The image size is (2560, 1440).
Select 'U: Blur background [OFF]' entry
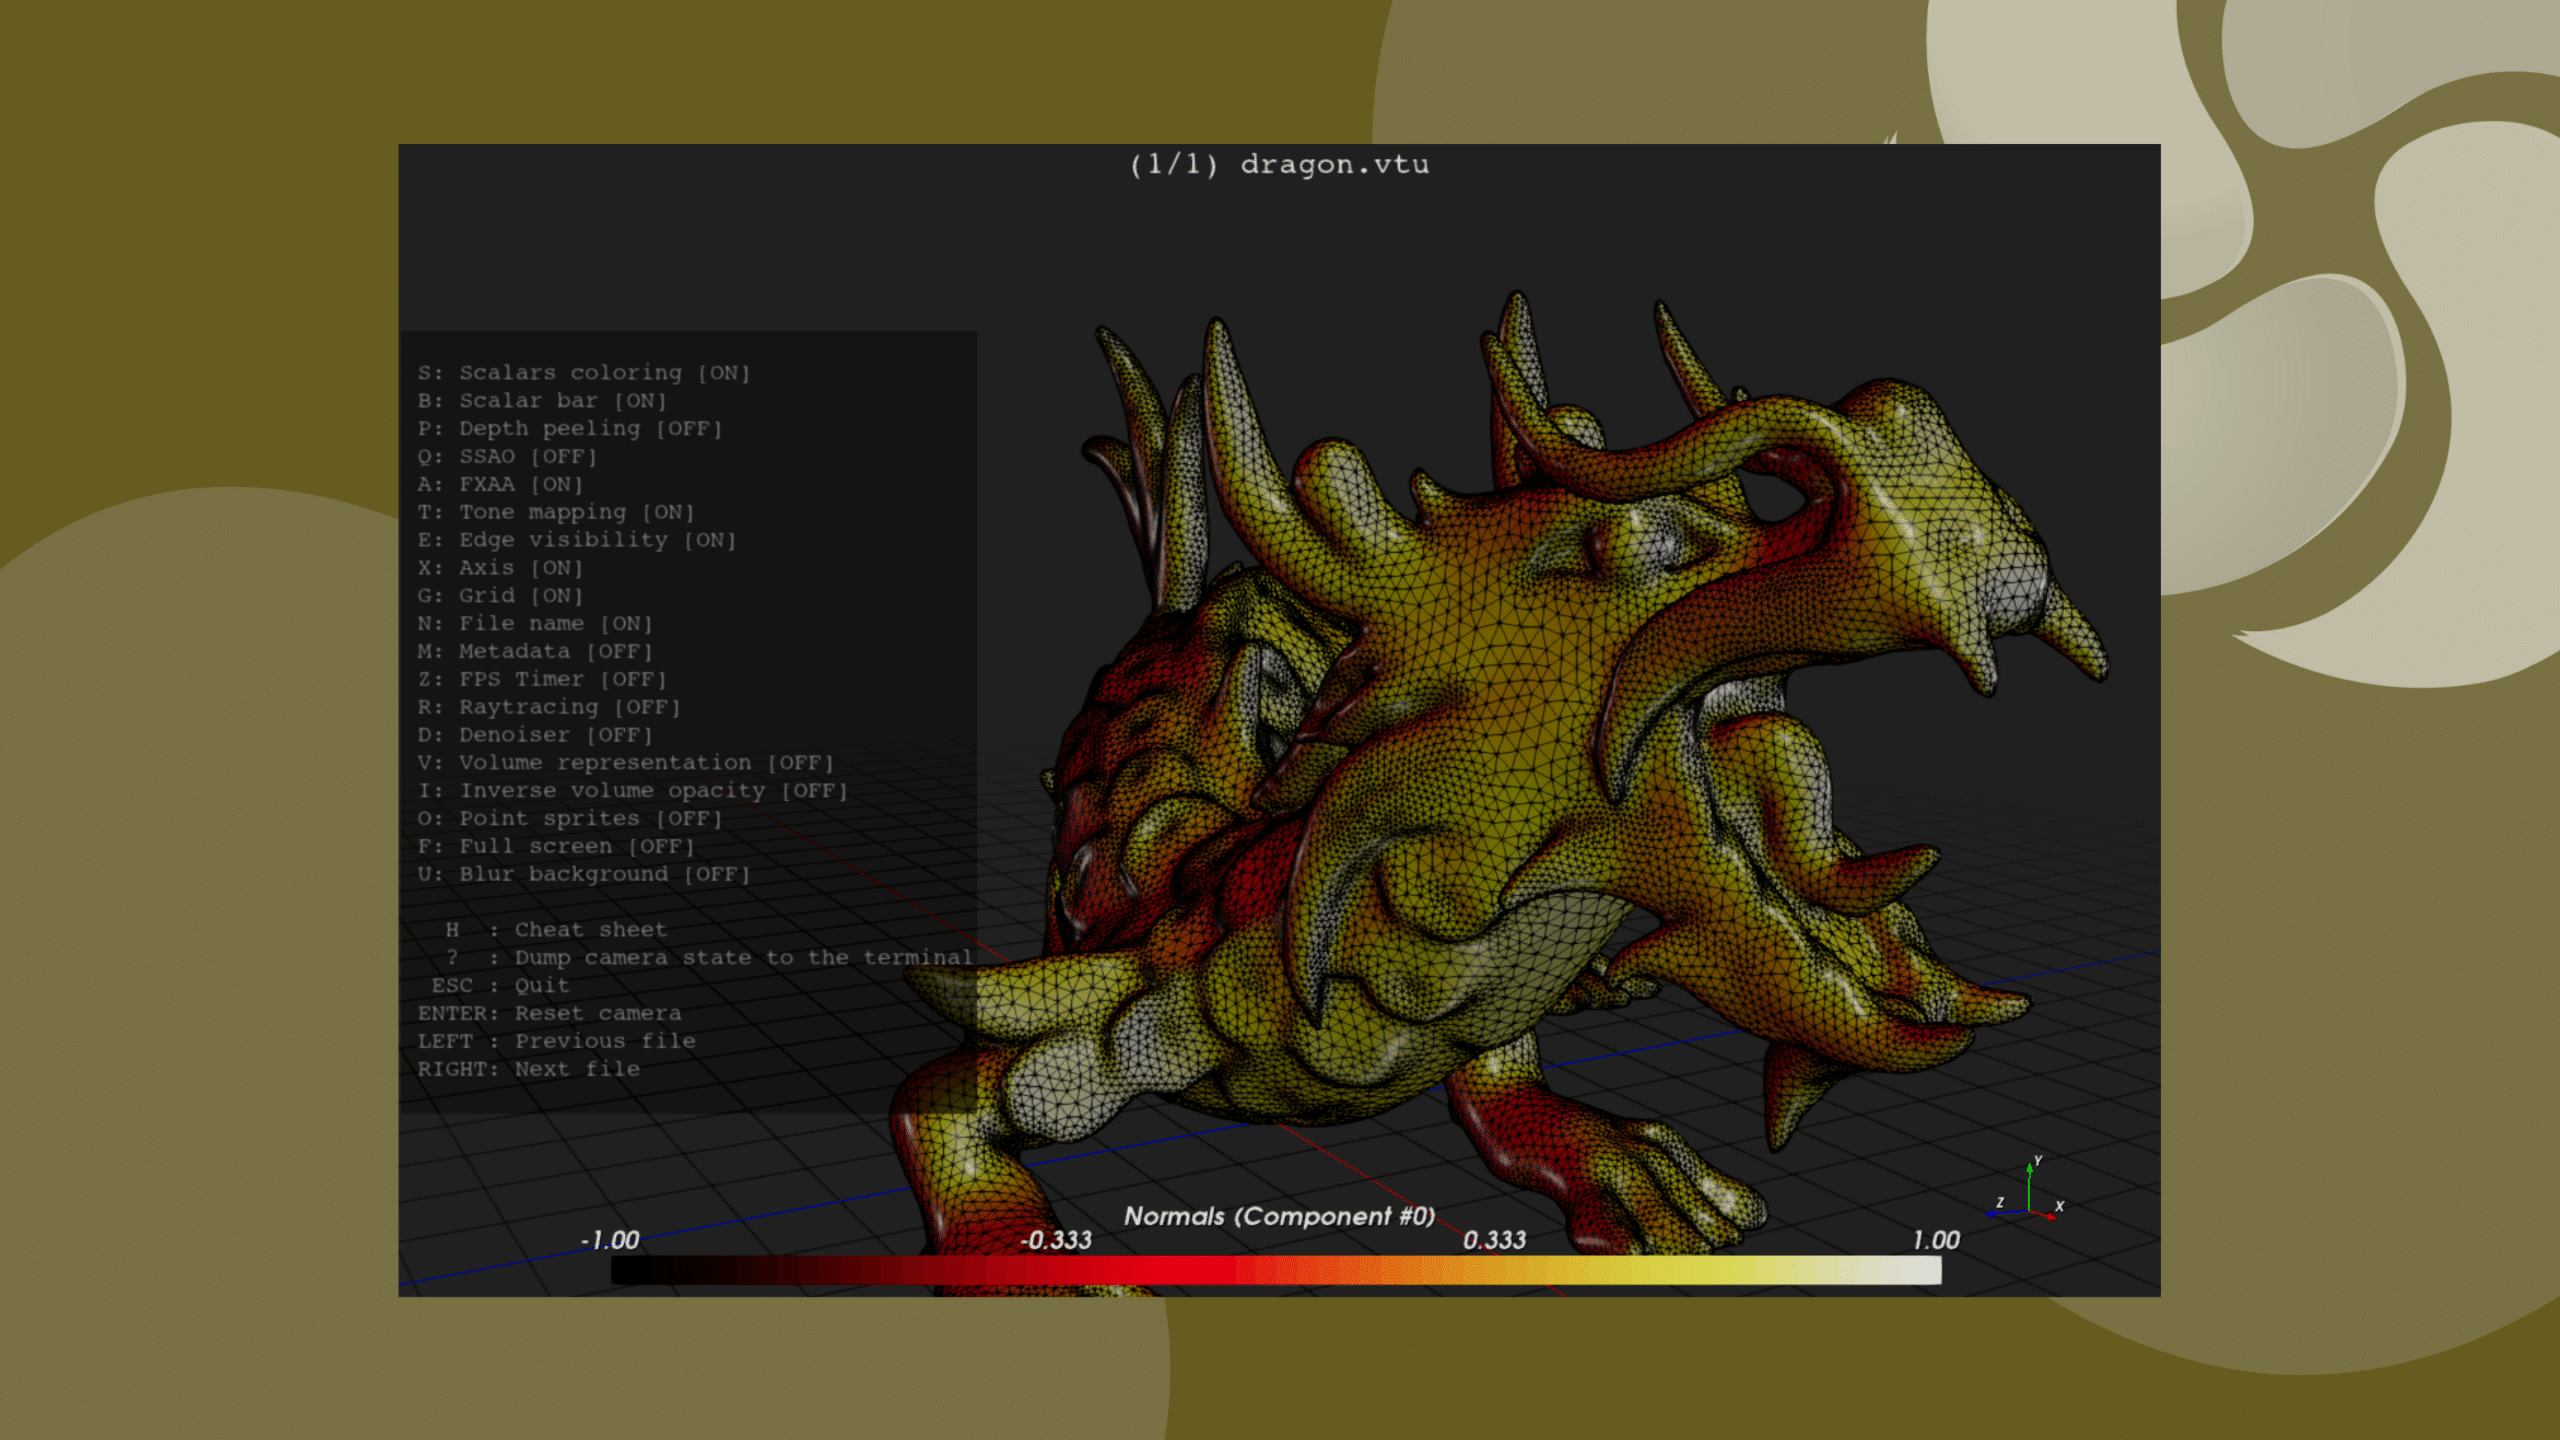[x=584, y=875]
